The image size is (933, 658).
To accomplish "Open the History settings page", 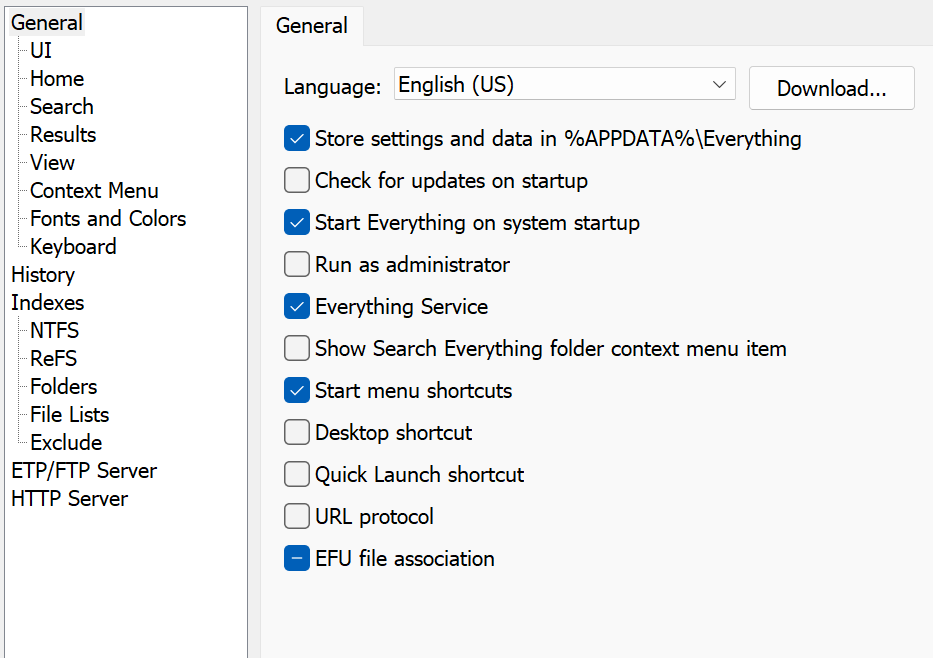I will pyautogui.click(x=43, y=275).
